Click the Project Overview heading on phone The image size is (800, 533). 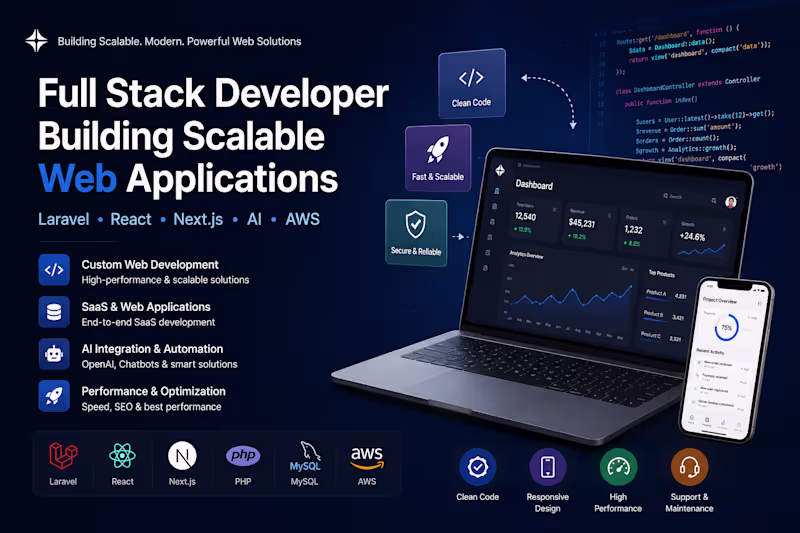pyautogui.click(x=720, y=300)
